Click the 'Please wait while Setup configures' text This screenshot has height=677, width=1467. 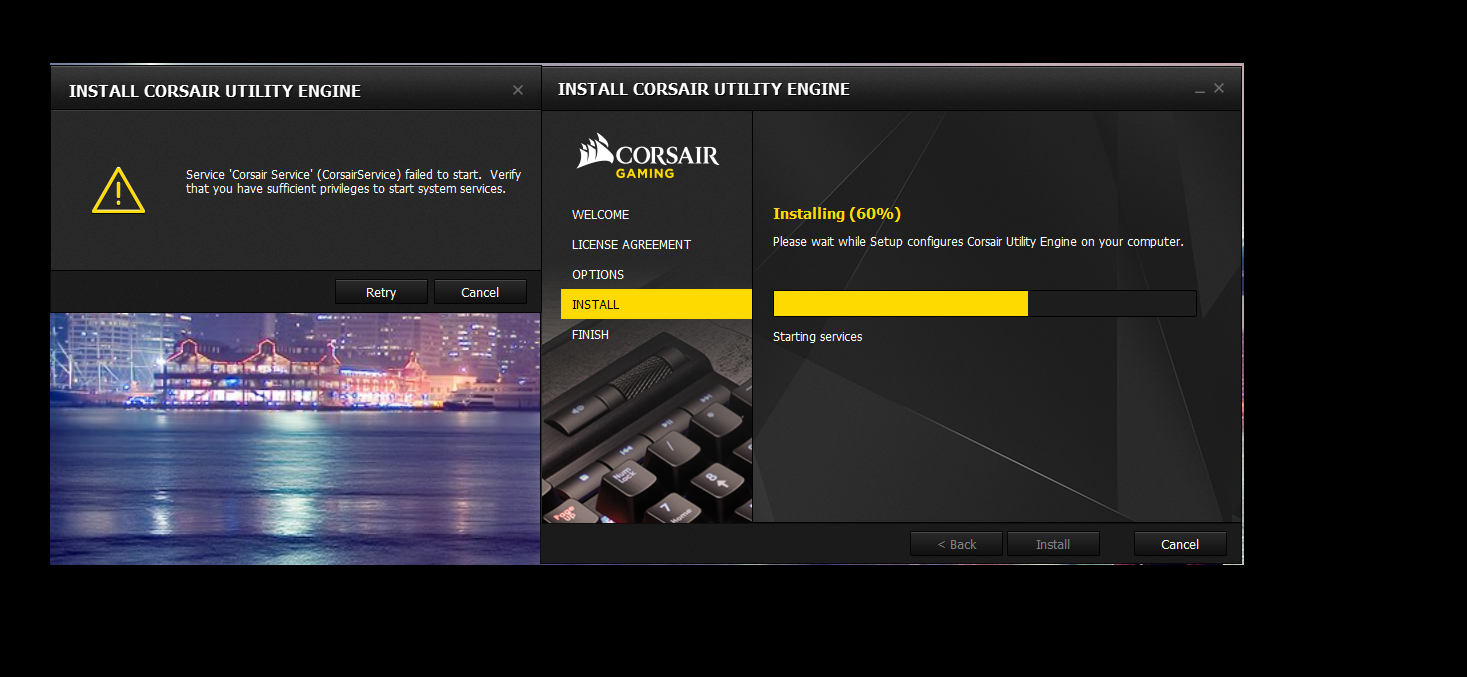(x=978, y=242)
